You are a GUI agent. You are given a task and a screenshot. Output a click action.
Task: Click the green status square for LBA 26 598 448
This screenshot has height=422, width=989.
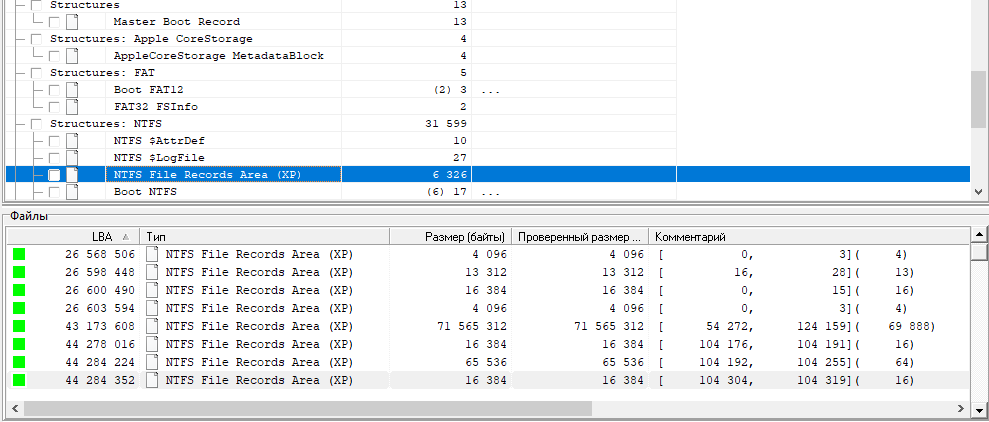(x=19, y=273)
